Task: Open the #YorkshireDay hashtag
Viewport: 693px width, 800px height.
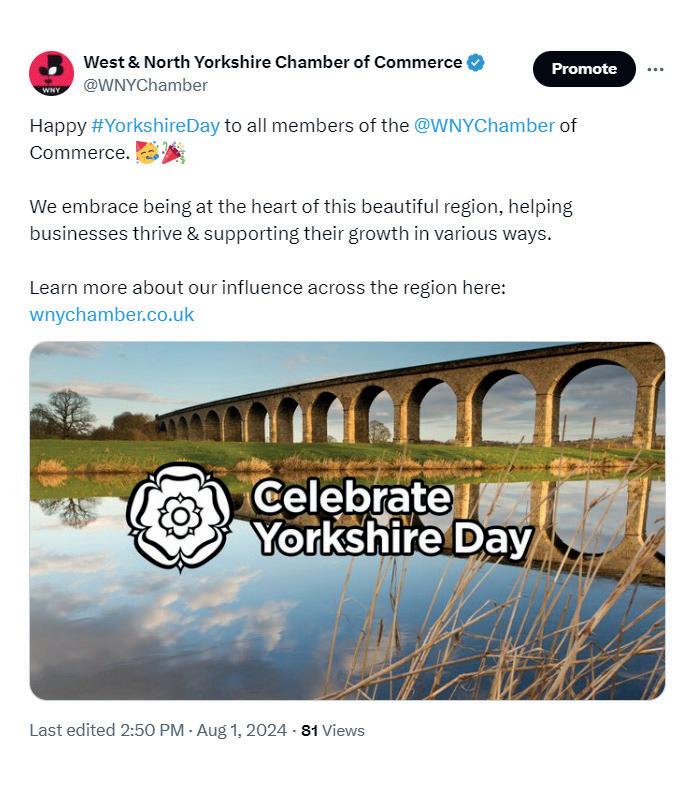Action: [x=155, y=126]
